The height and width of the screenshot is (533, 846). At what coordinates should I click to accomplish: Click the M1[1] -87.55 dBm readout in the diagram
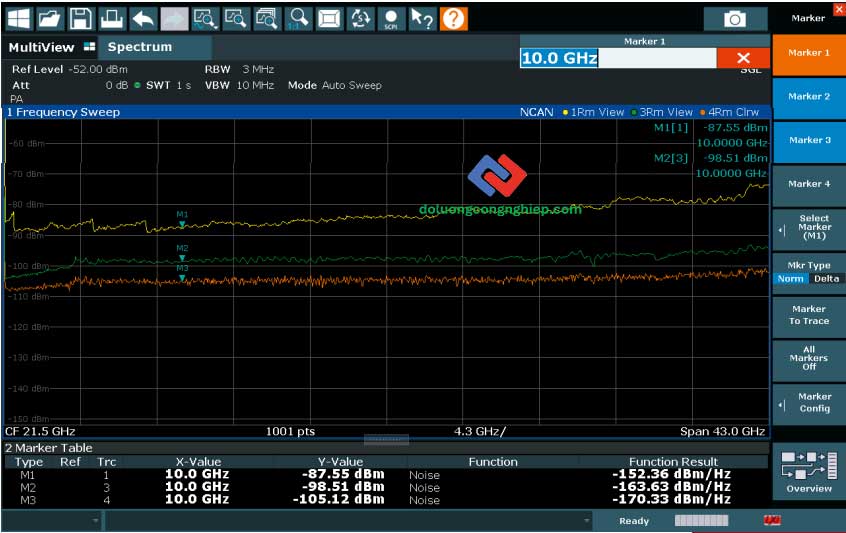[x=711, y=128]
